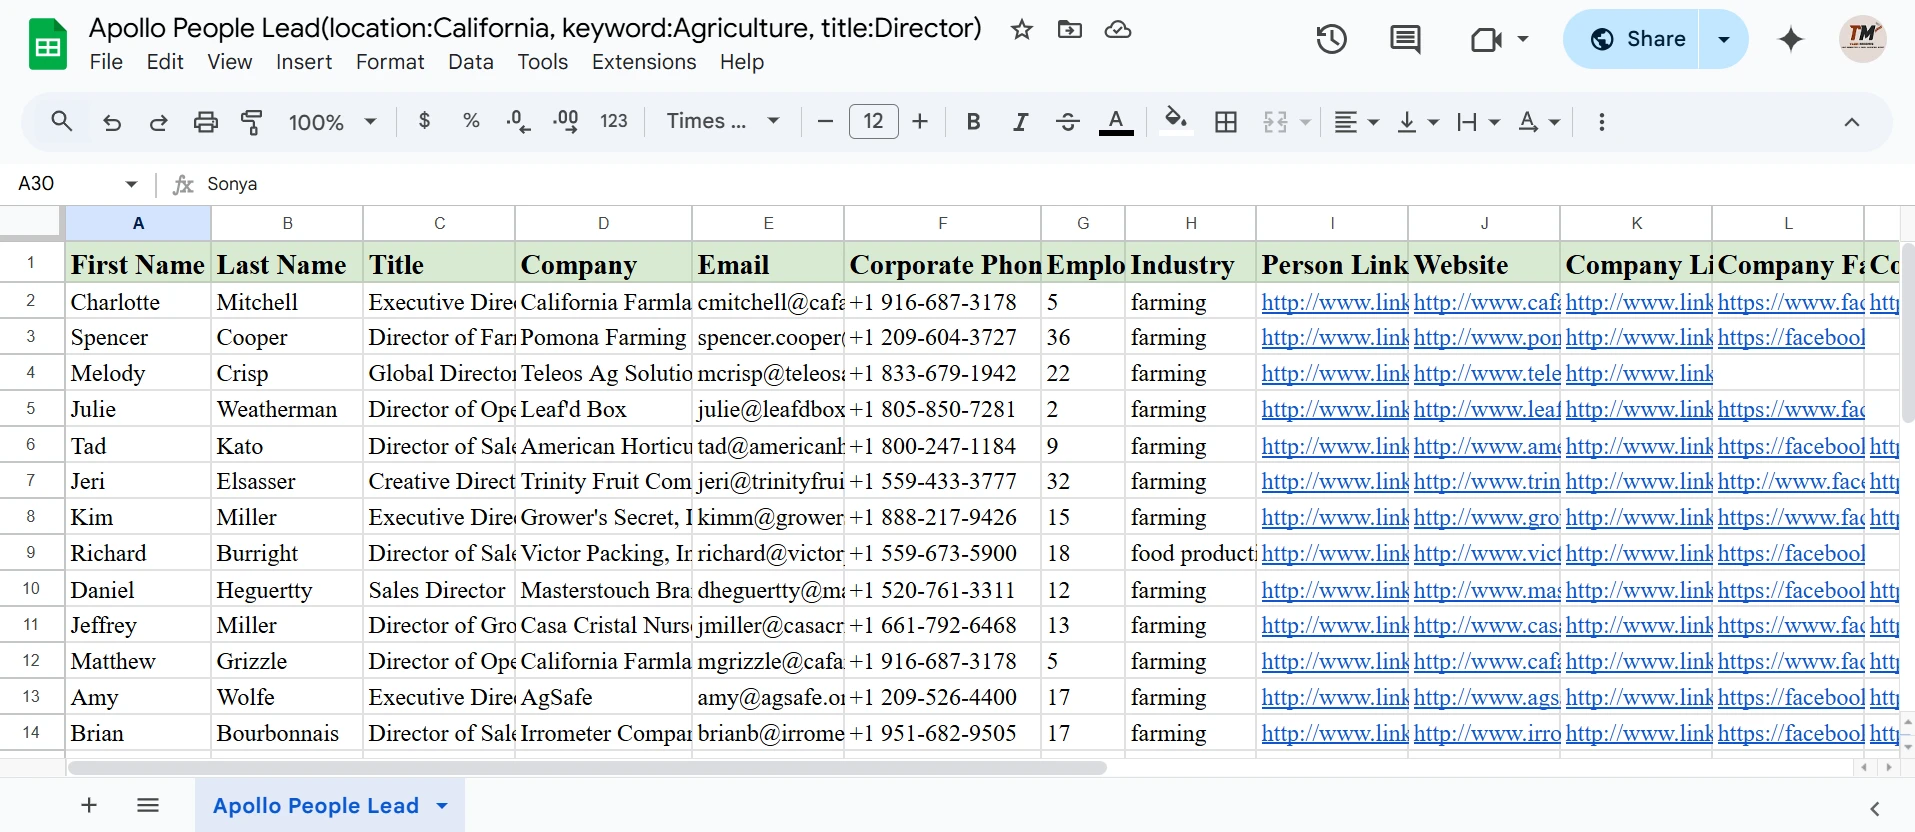Move document to a folder icon
Image resolution: width=1915 pixels, height=832 pixels.
(x=1069, y=29)
